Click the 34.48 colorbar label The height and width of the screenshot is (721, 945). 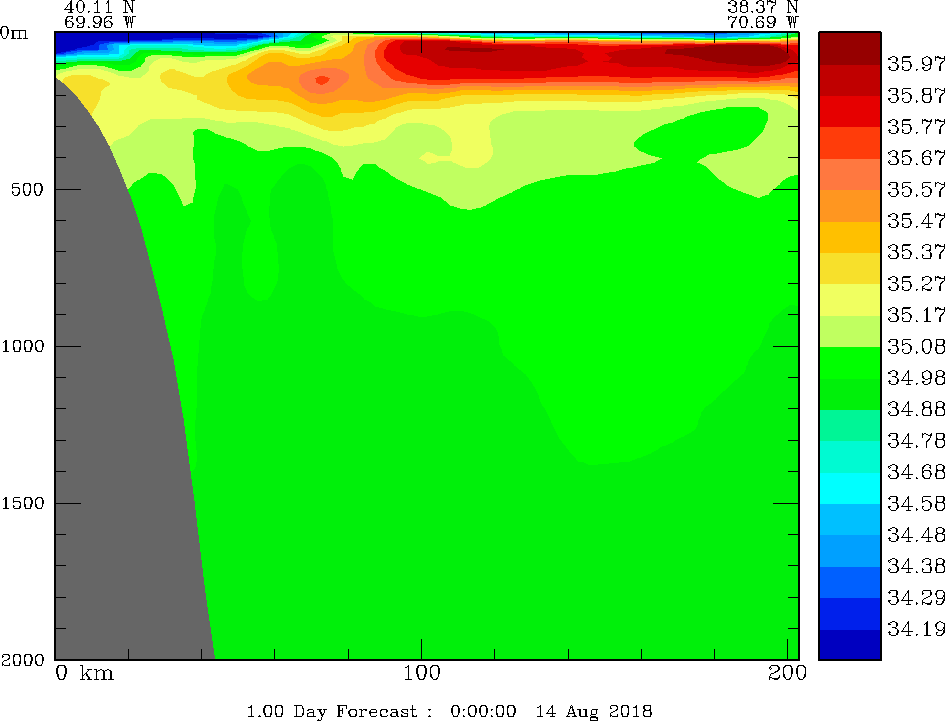click(915, 534)
